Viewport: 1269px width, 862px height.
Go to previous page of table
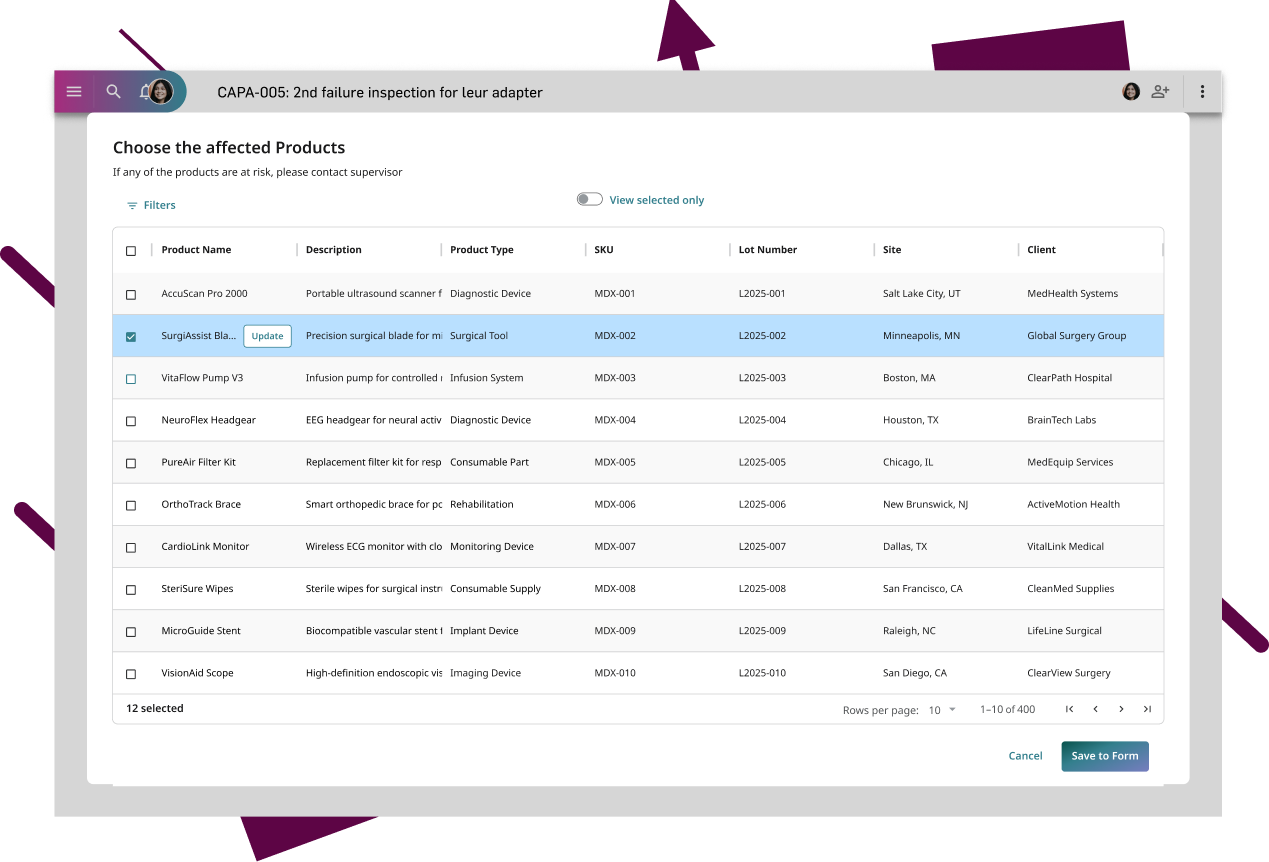click(x=1095, y=709)
